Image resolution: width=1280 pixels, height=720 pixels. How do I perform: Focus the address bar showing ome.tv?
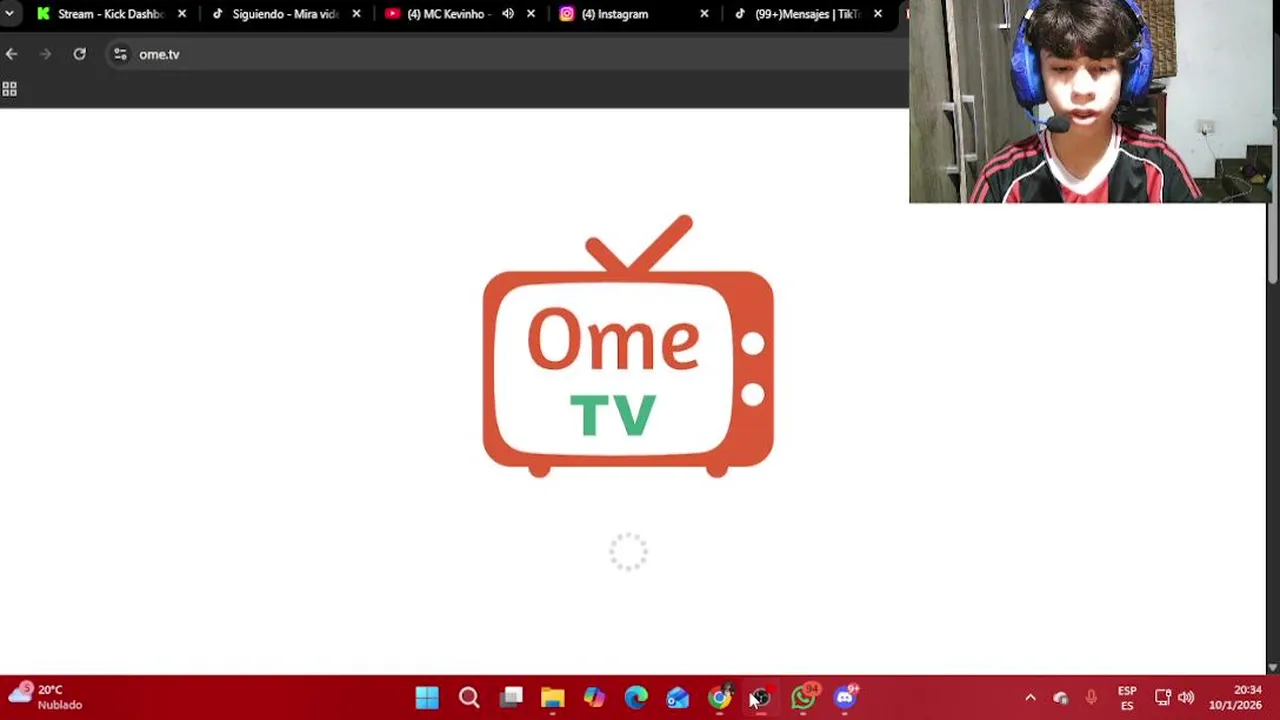click(x=505, y=54)
